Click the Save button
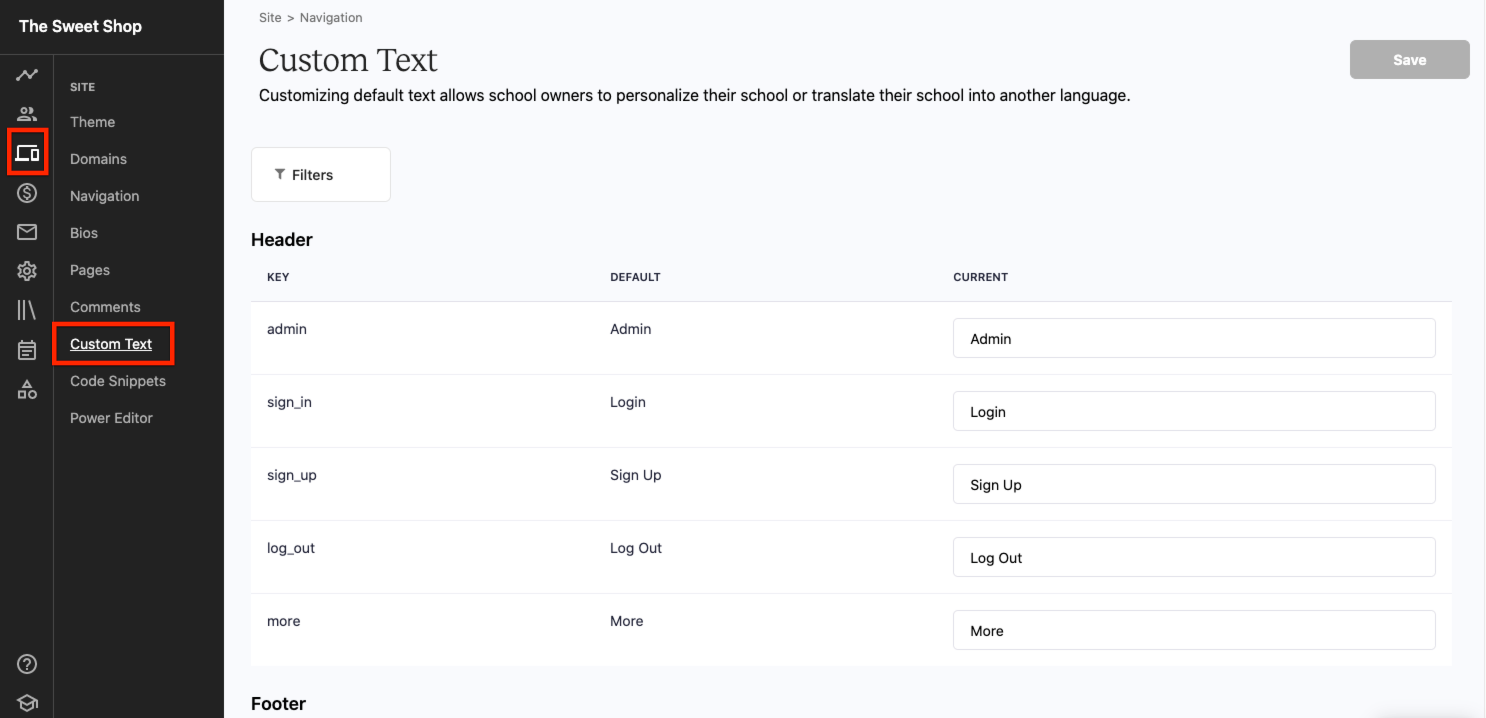This screenshot has width=1486, height=718. 1410,60
